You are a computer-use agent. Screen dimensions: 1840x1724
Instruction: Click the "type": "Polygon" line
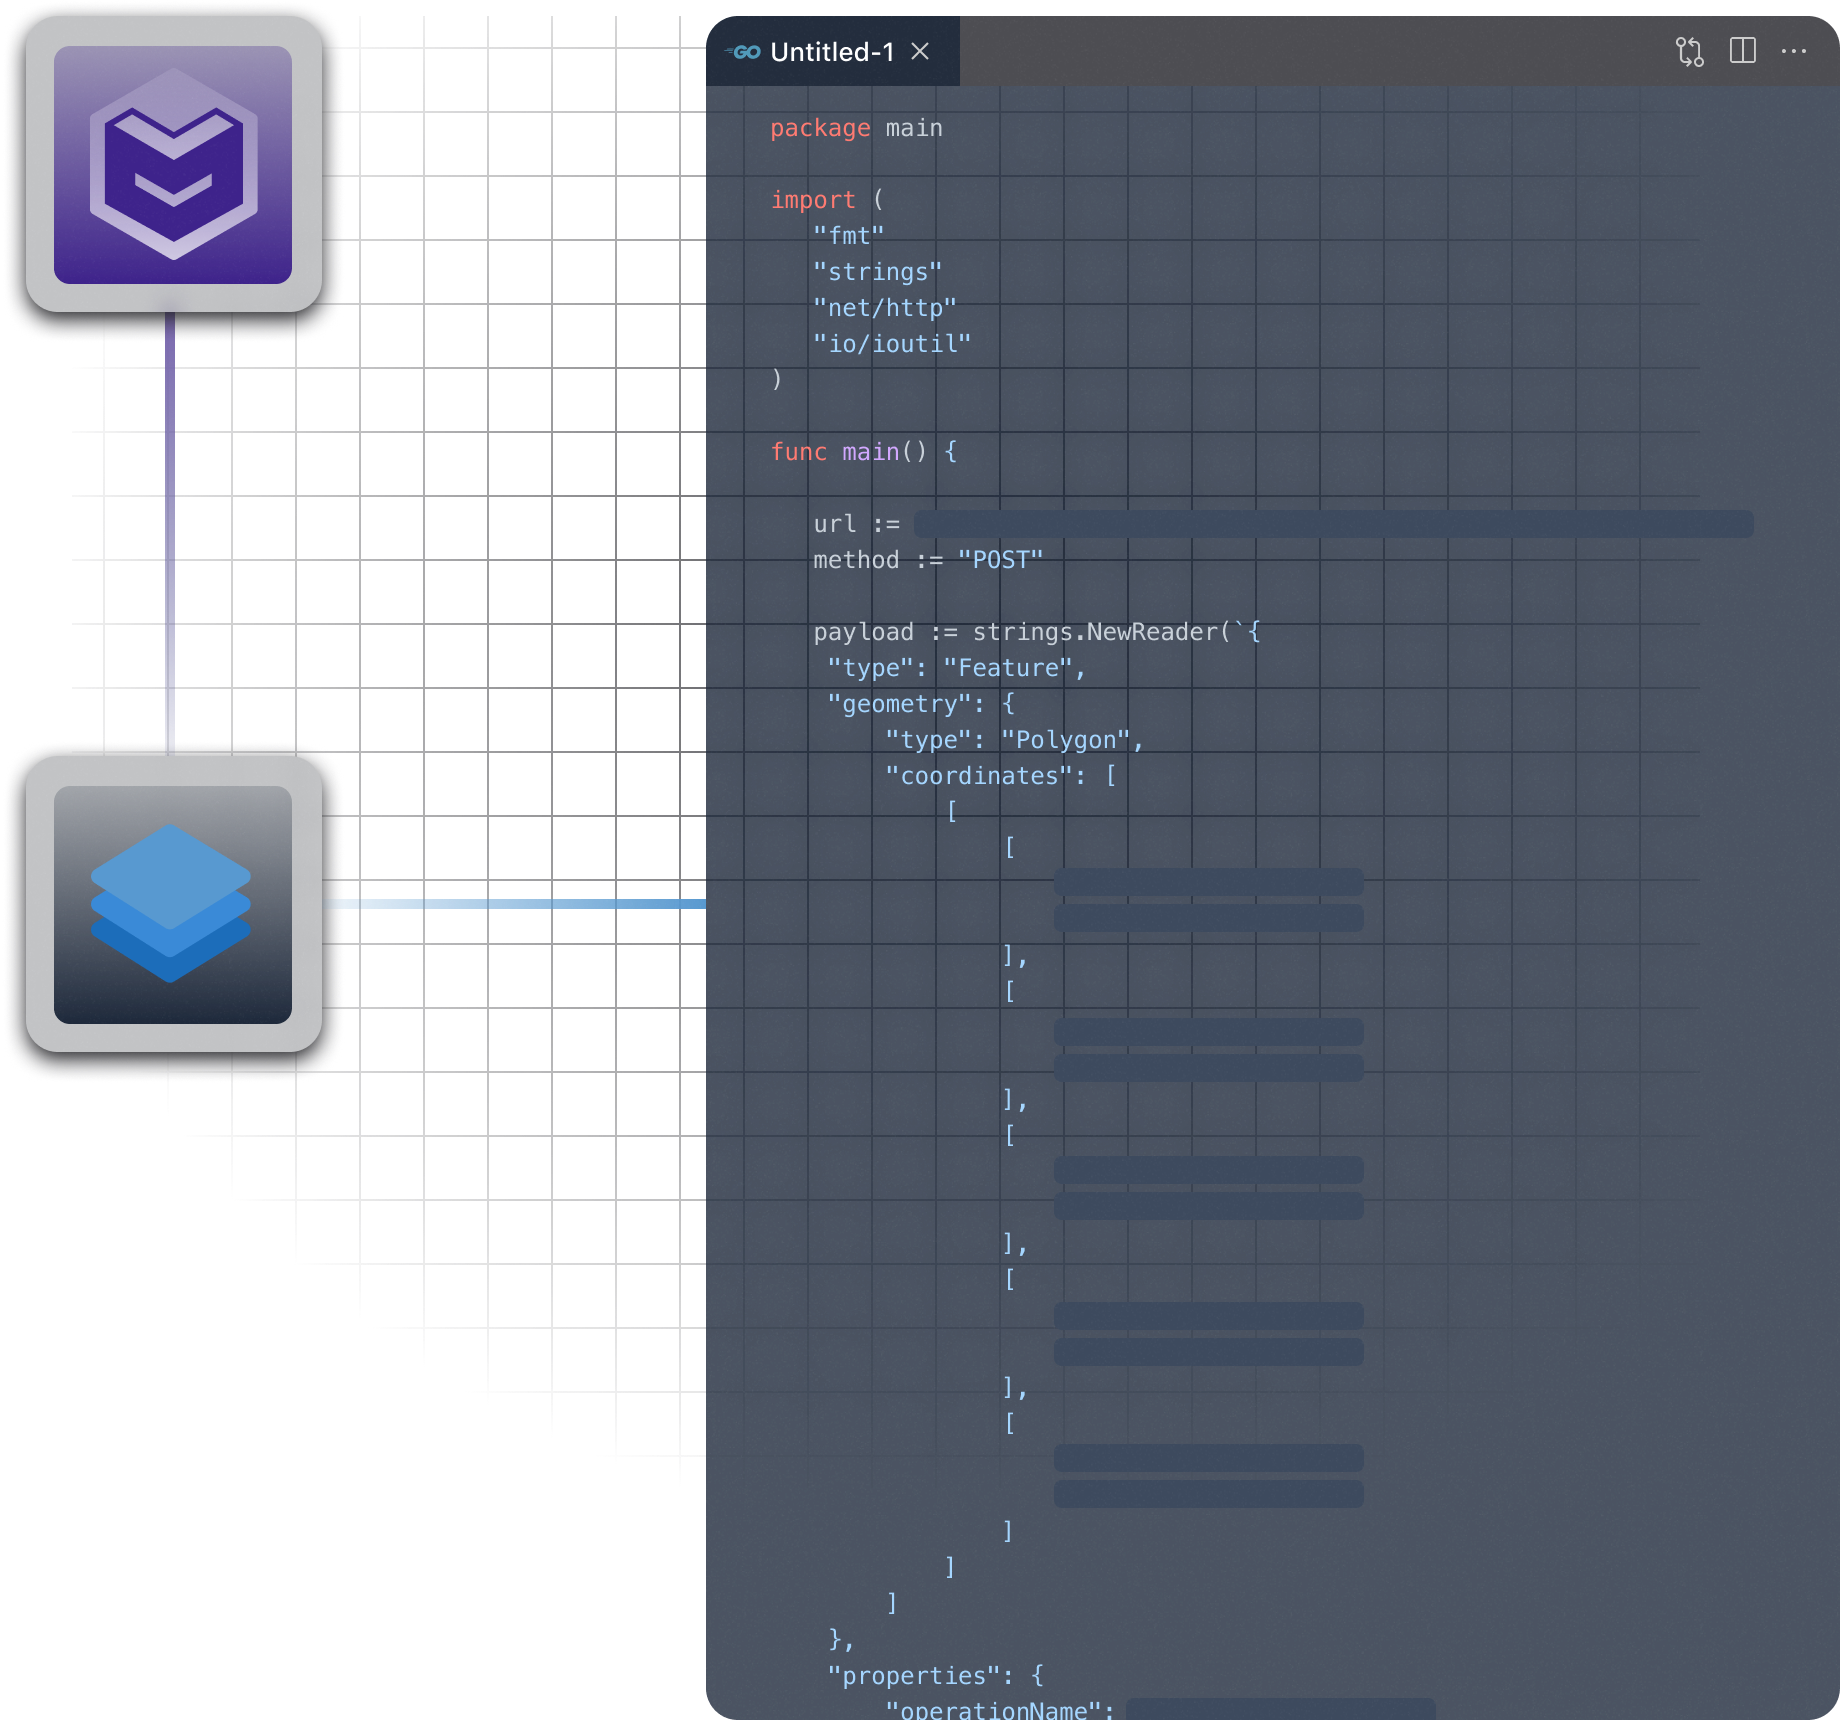click(x=1014, y=740)
